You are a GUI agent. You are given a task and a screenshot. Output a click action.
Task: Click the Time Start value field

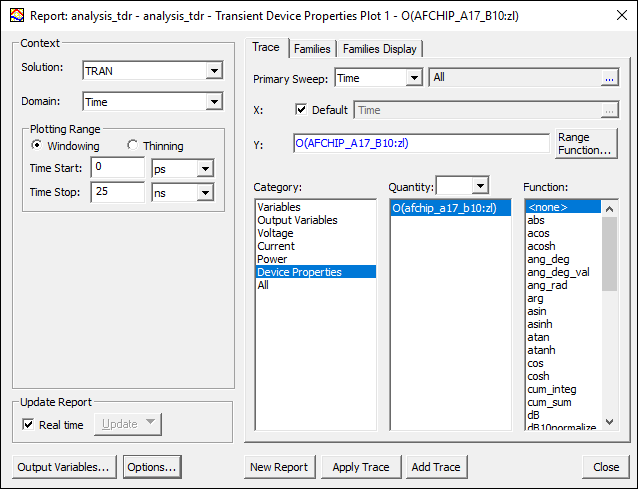[x=118, y=167]
